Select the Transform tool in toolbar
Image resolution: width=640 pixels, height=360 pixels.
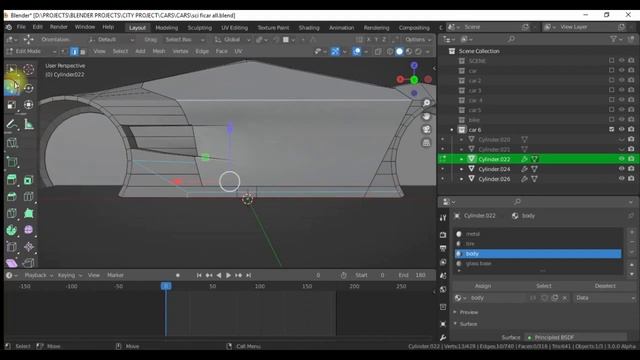(29, 105)
